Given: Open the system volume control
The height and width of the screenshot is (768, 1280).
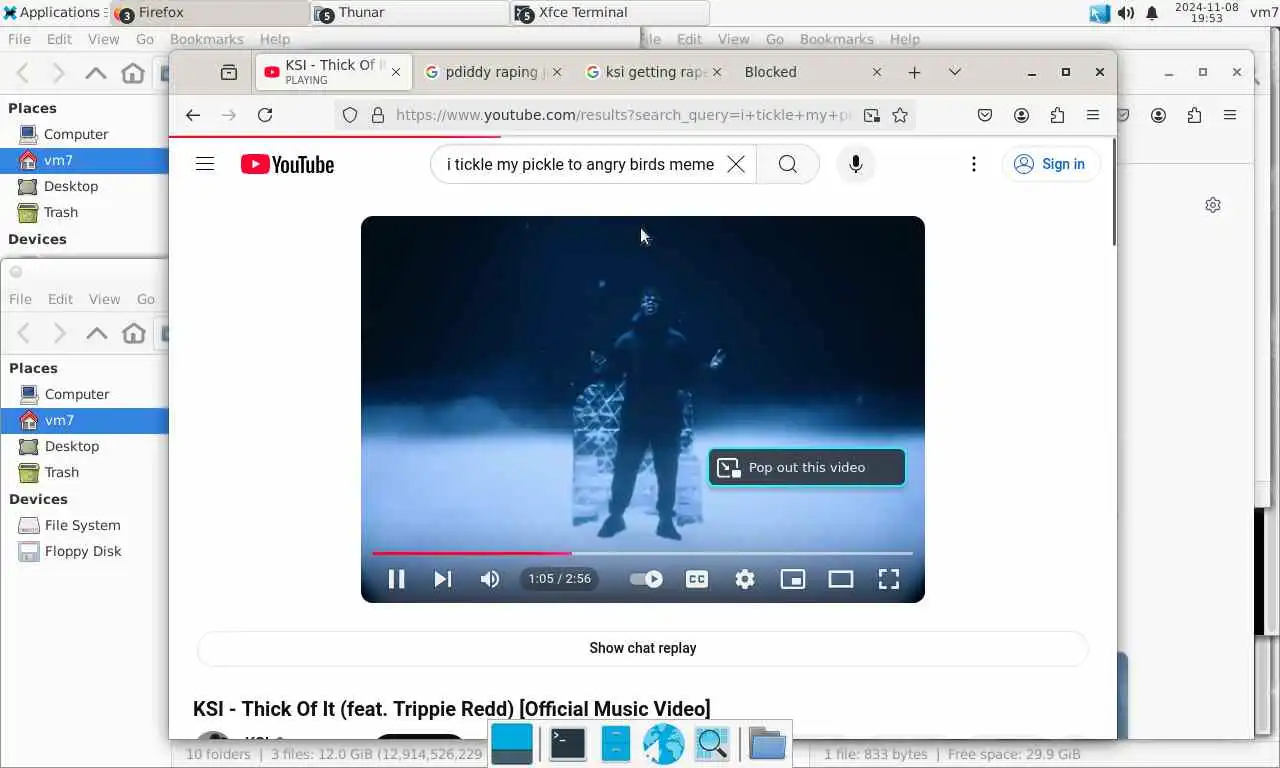Looking at the screenshot, I should (1126, 13).
